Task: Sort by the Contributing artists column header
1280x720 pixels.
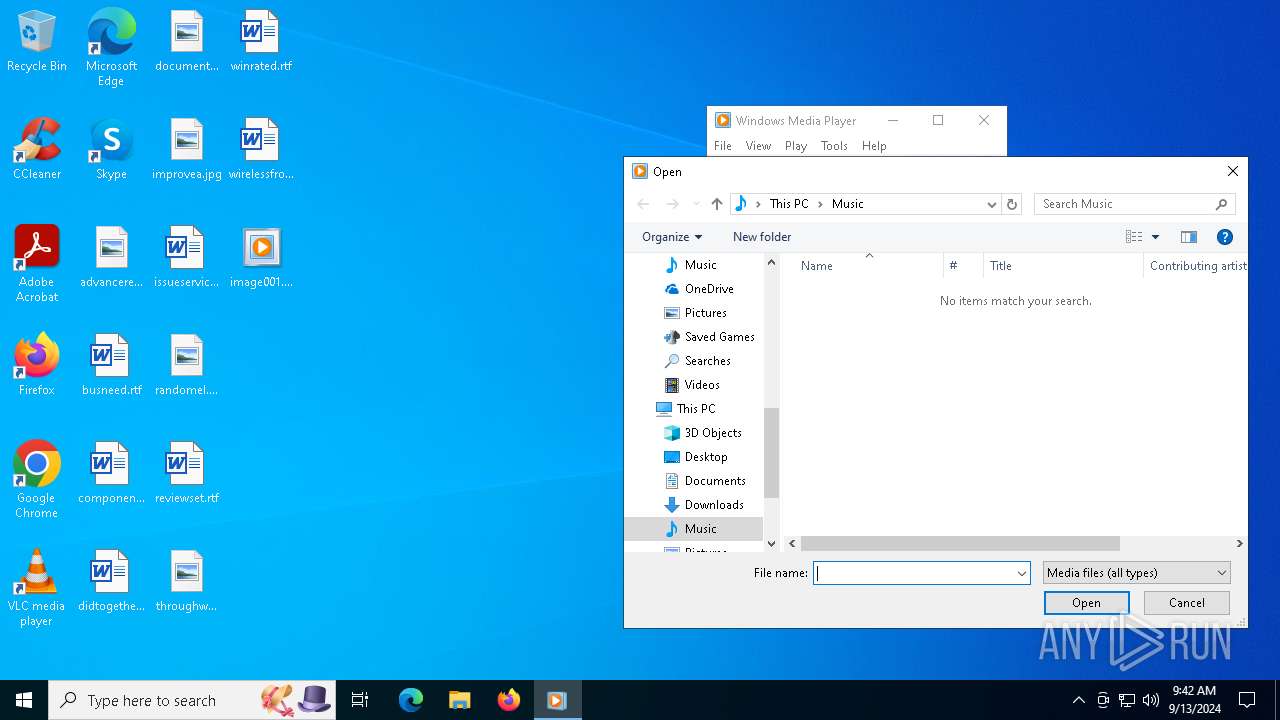Action: pyautogui.click(x=1196, y=266)
